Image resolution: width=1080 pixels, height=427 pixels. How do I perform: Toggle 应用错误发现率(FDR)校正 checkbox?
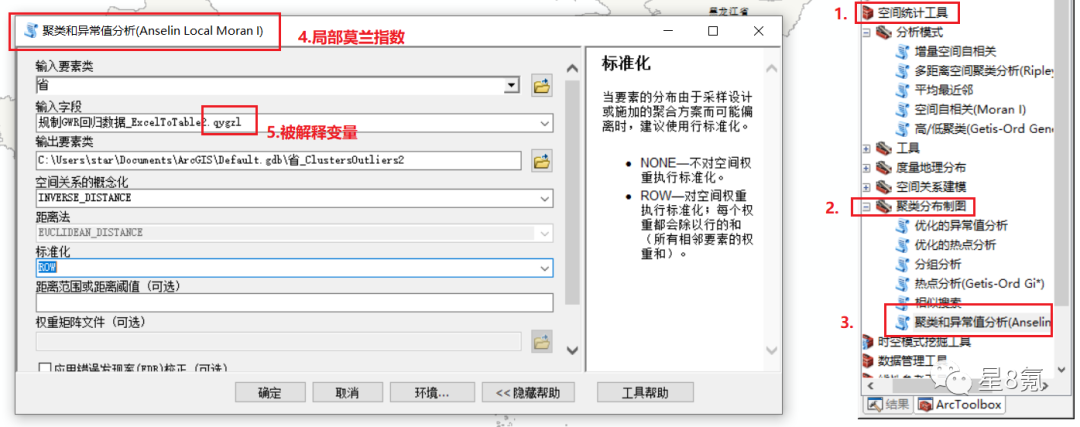click(45, 369)
